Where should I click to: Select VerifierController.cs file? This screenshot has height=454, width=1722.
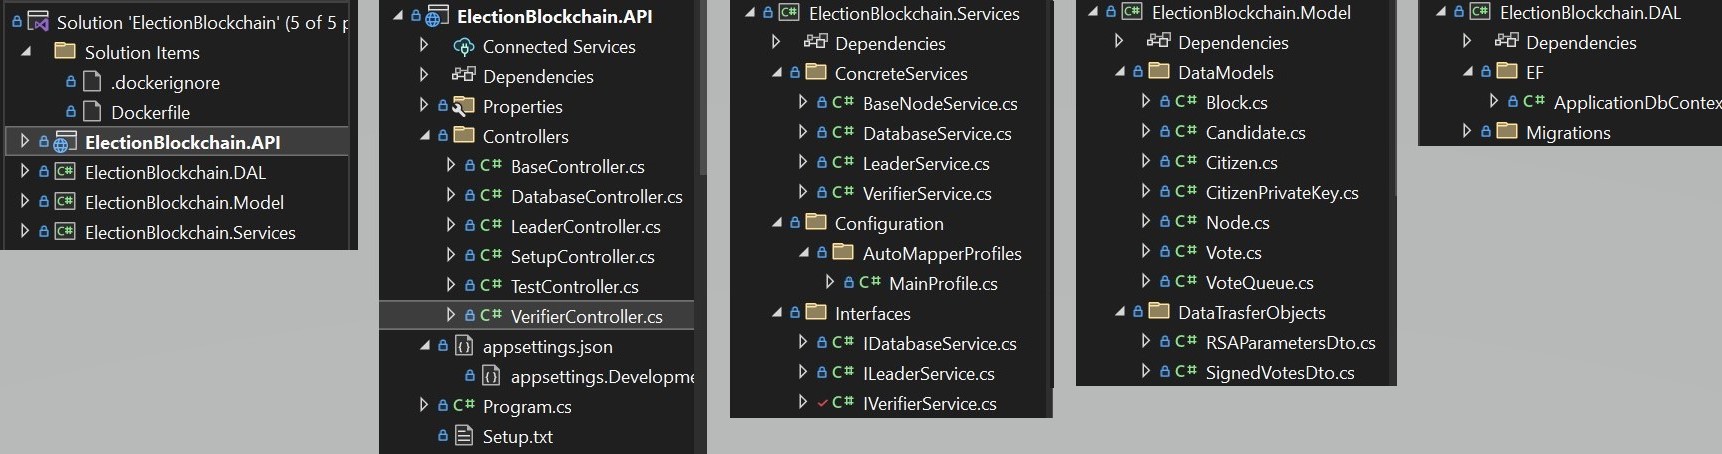[586, 317]
